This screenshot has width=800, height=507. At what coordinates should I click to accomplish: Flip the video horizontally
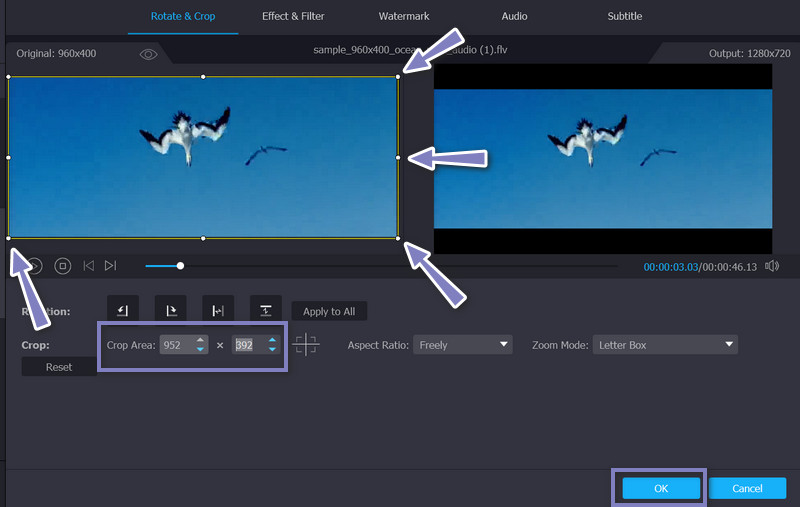coord(218,311)
